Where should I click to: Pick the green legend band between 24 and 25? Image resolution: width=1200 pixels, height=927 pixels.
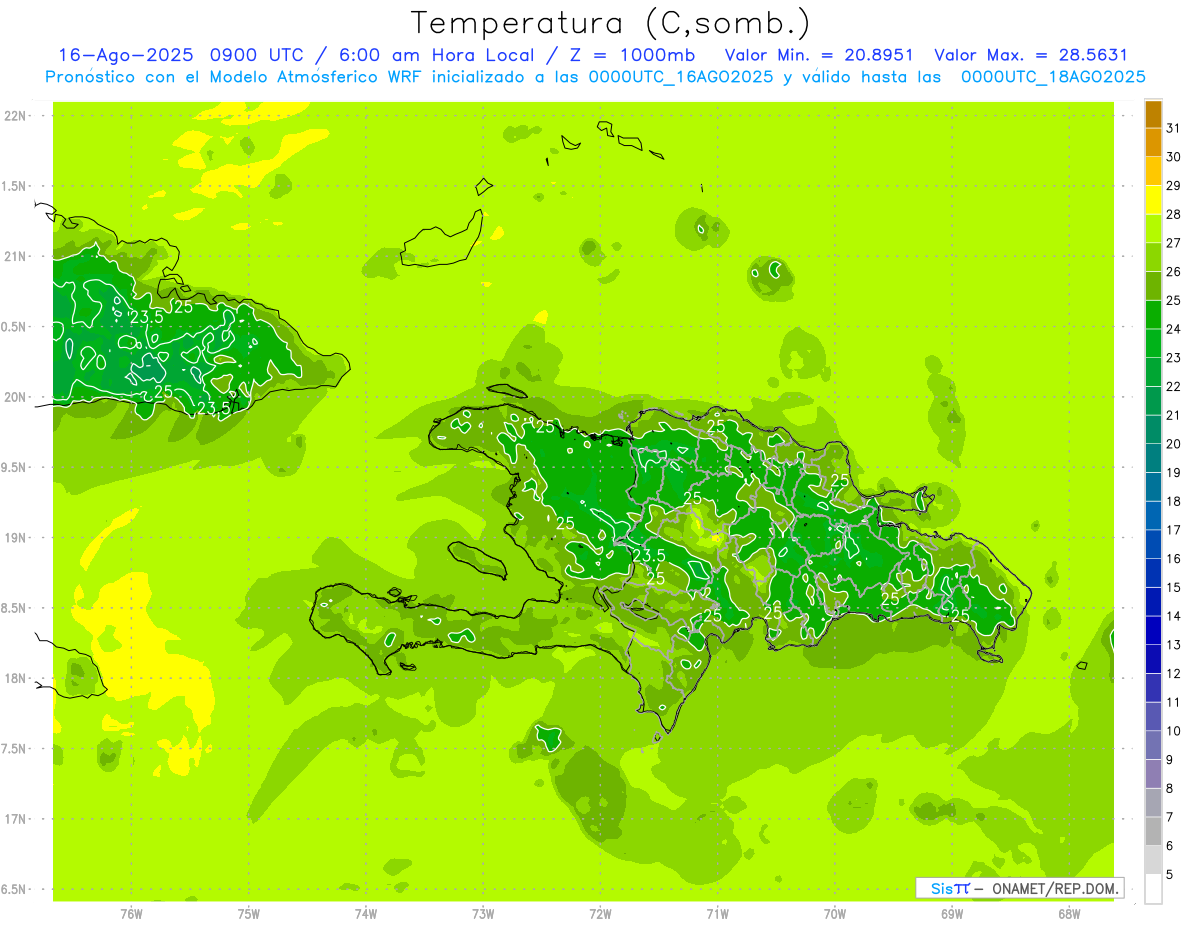1153,315
